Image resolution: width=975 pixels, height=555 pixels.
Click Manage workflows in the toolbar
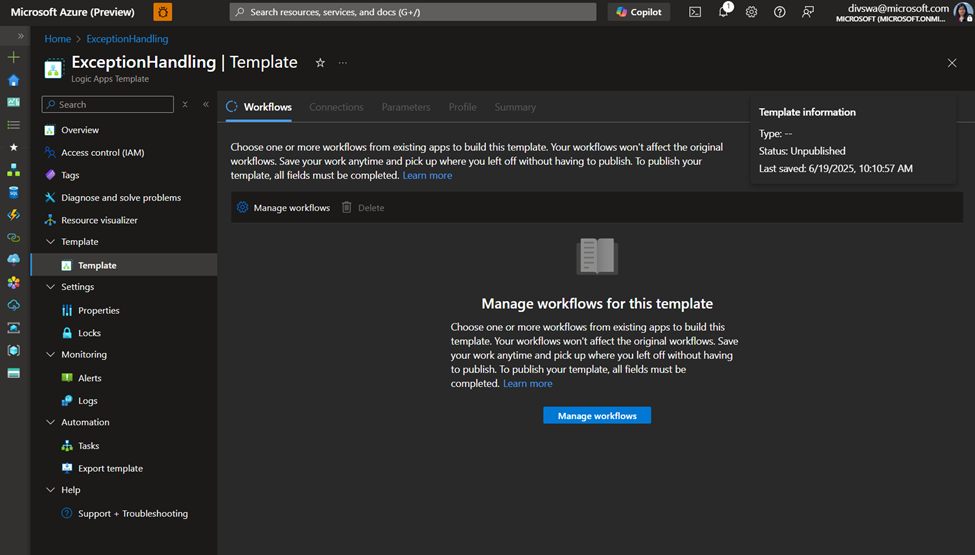[x=284, y=208]
